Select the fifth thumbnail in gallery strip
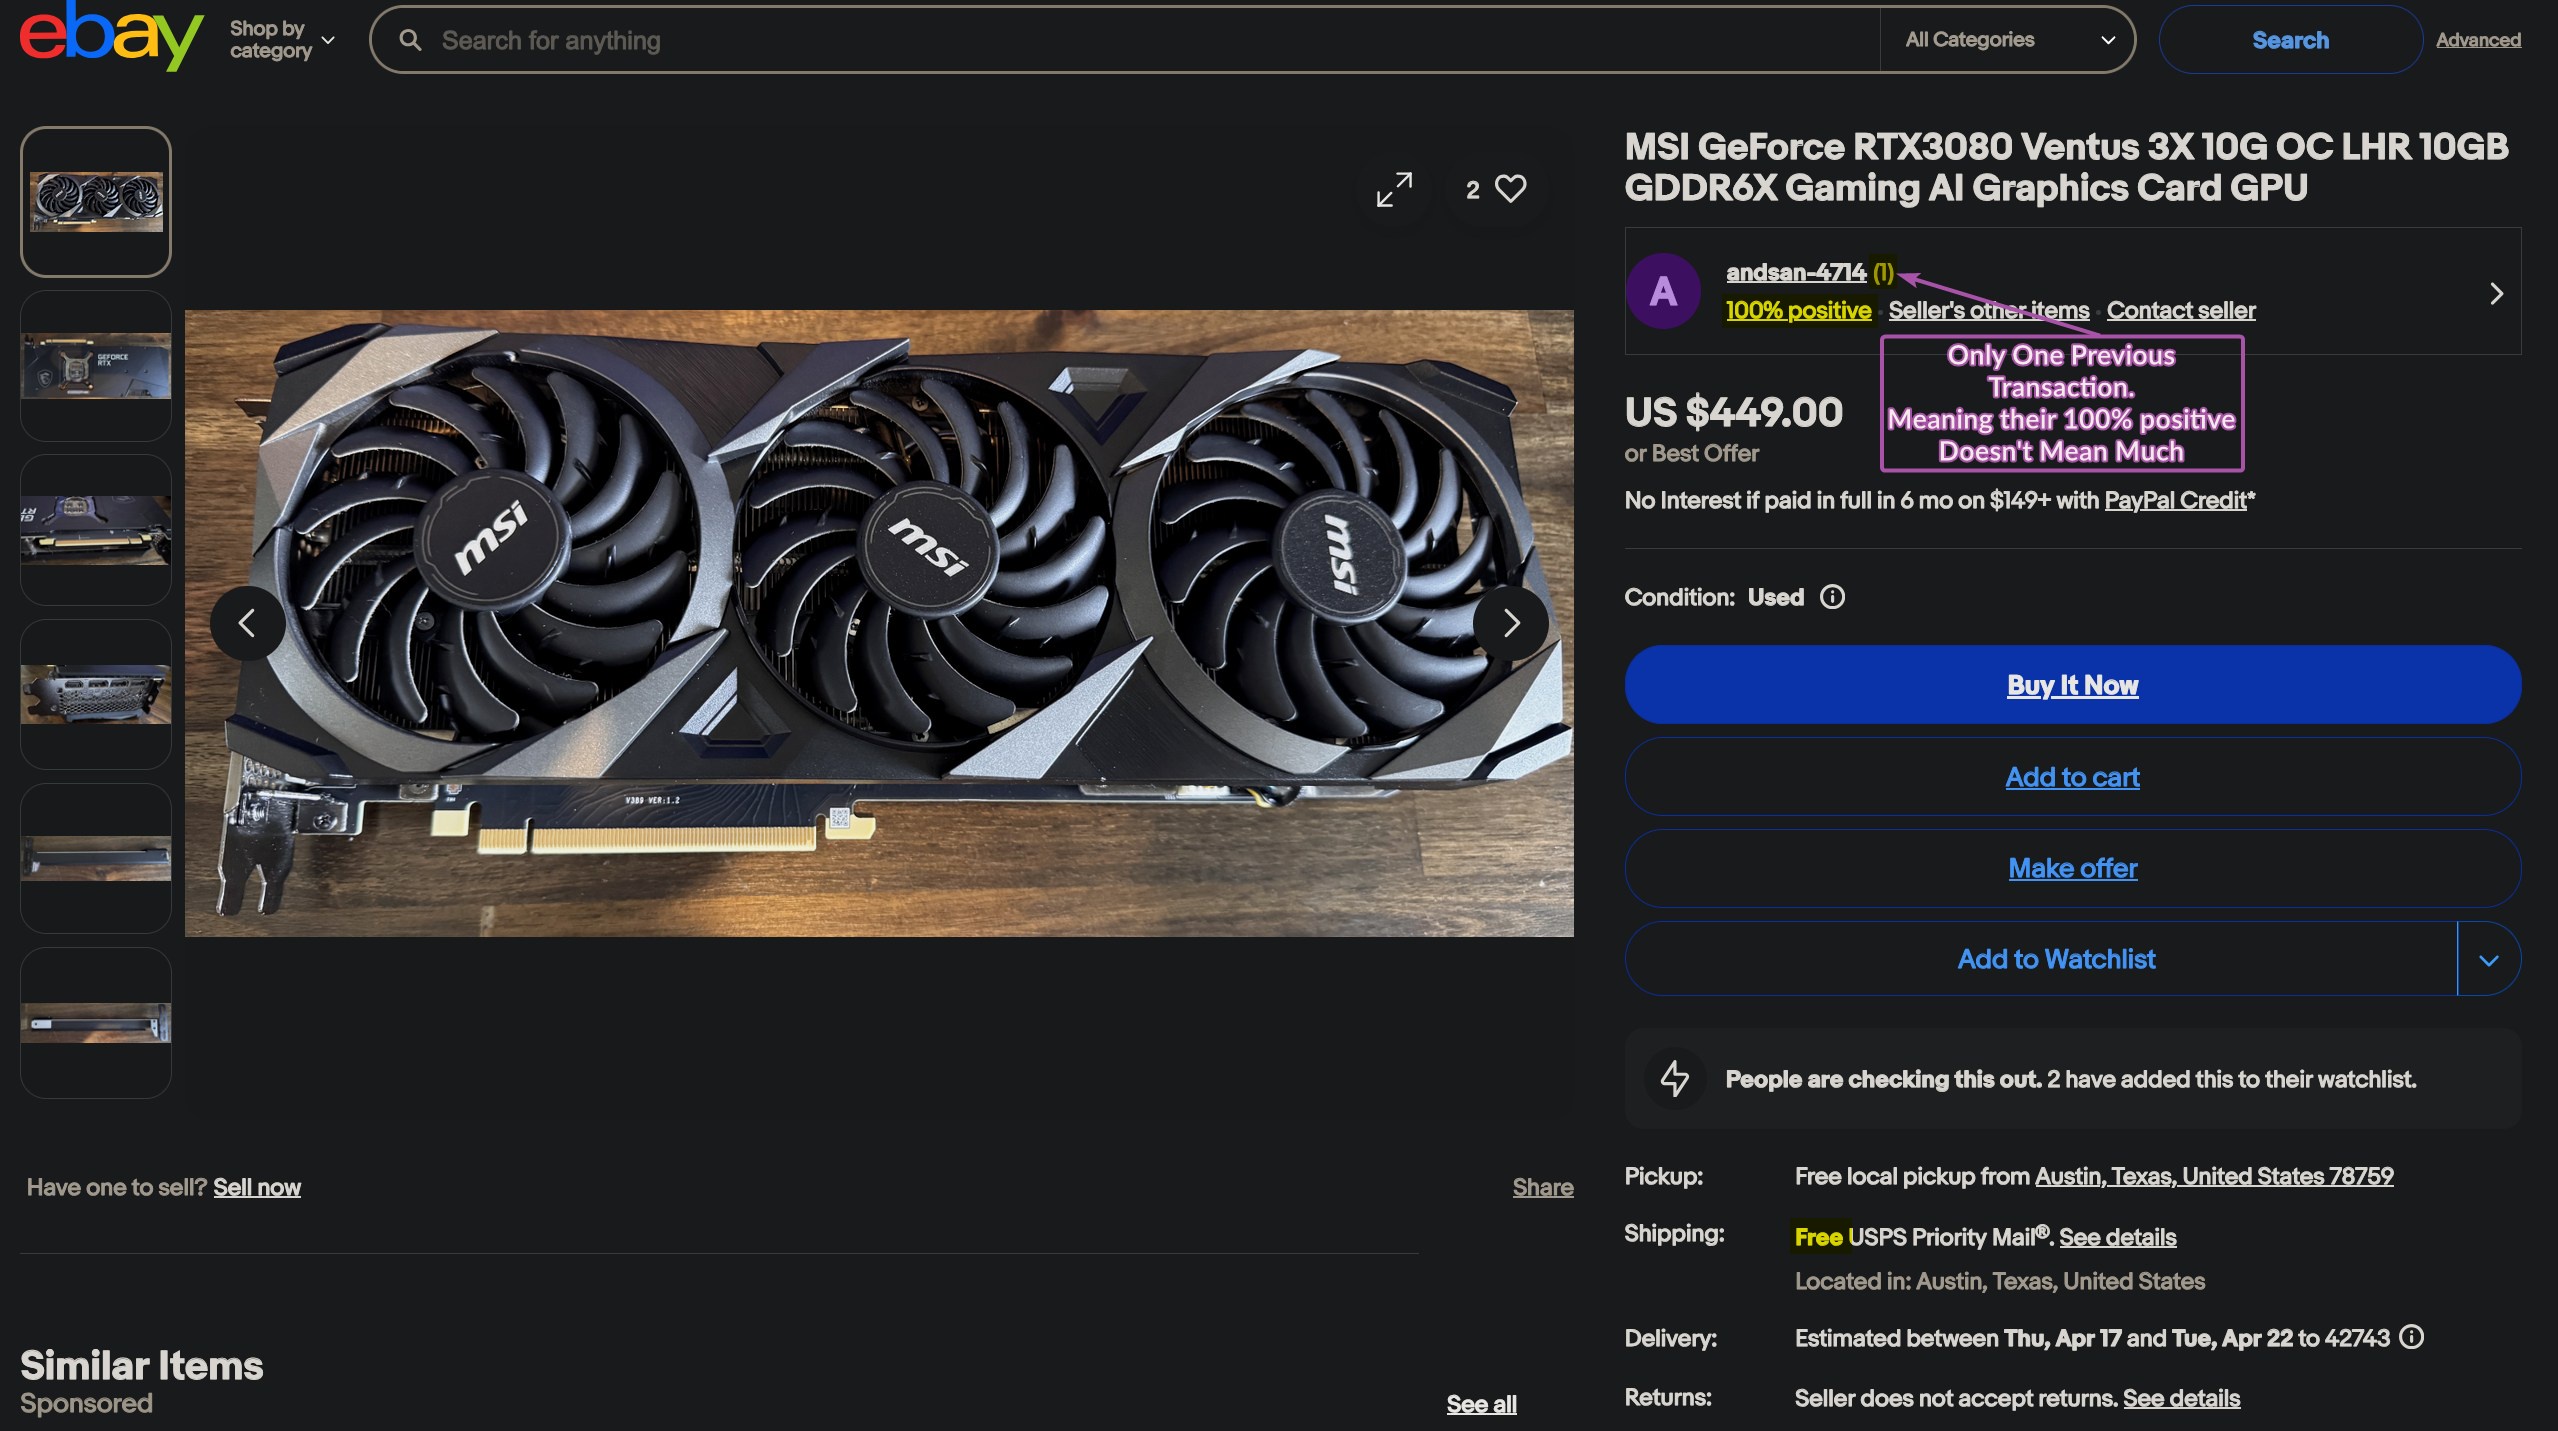2558x1431 pixels. click(96, 858)
